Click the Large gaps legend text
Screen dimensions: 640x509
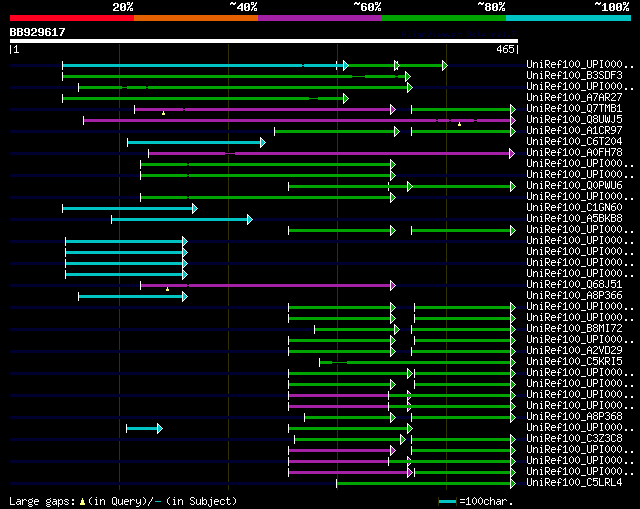[x=42, y=501]
